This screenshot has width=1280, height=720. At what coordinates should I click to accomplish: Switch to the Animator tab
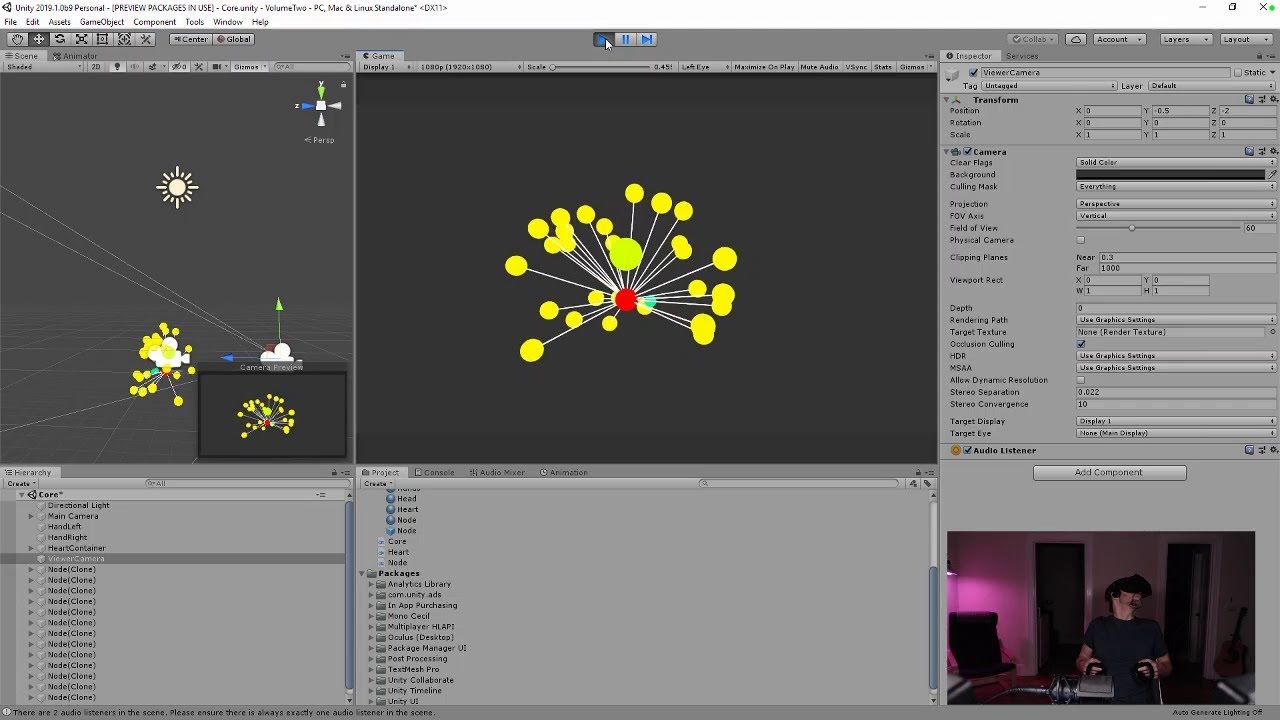tap(76, 56)
